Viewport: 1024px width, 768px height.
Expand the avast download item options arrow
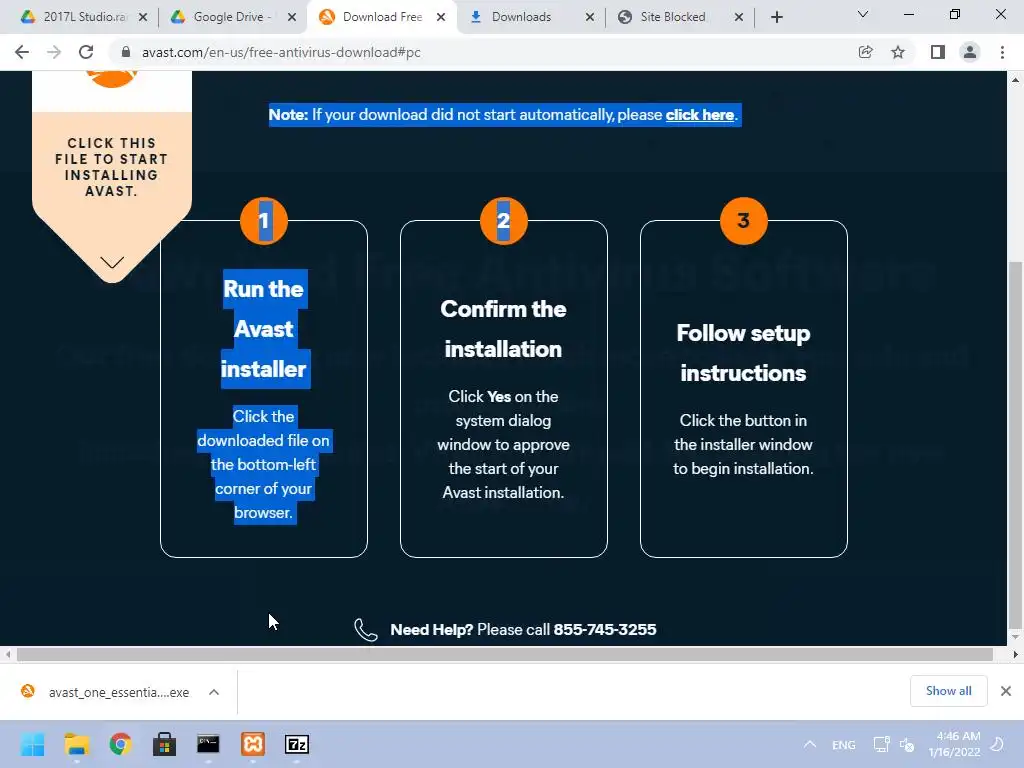[214, 692]
